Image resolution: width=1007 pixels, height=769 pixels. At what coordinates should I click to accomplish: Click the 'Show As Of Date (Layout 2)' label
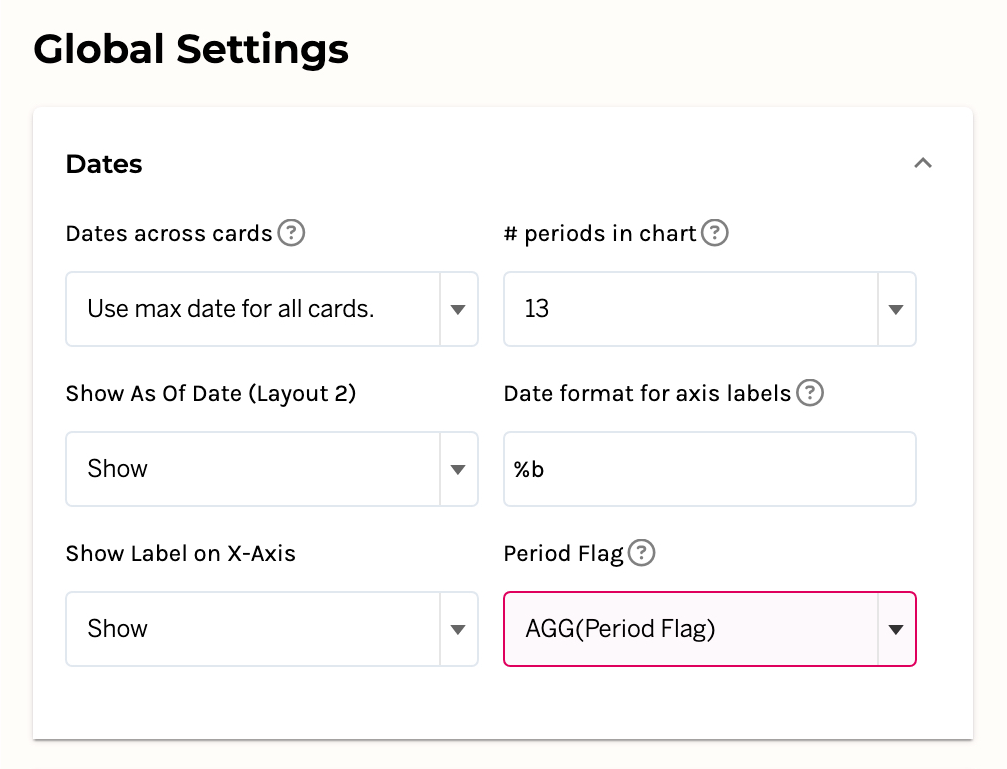coord(211,393)
